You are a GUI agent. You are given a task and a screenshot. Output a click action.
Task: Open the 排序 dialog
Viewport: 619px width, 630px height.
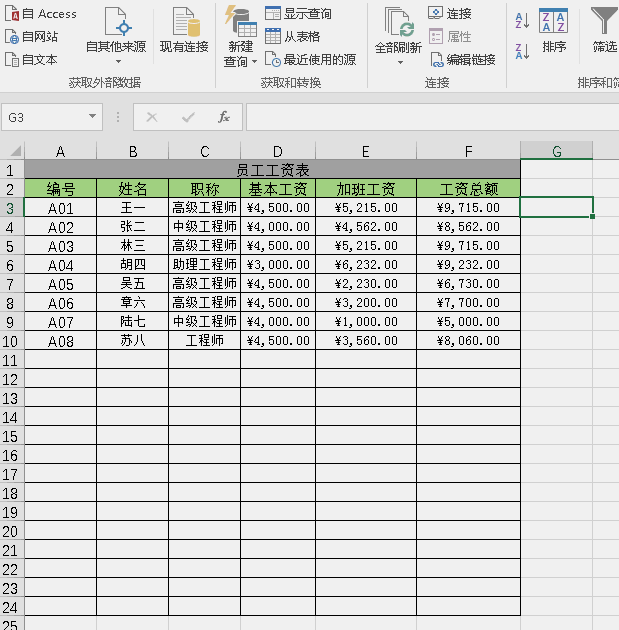tap(554, 31)
